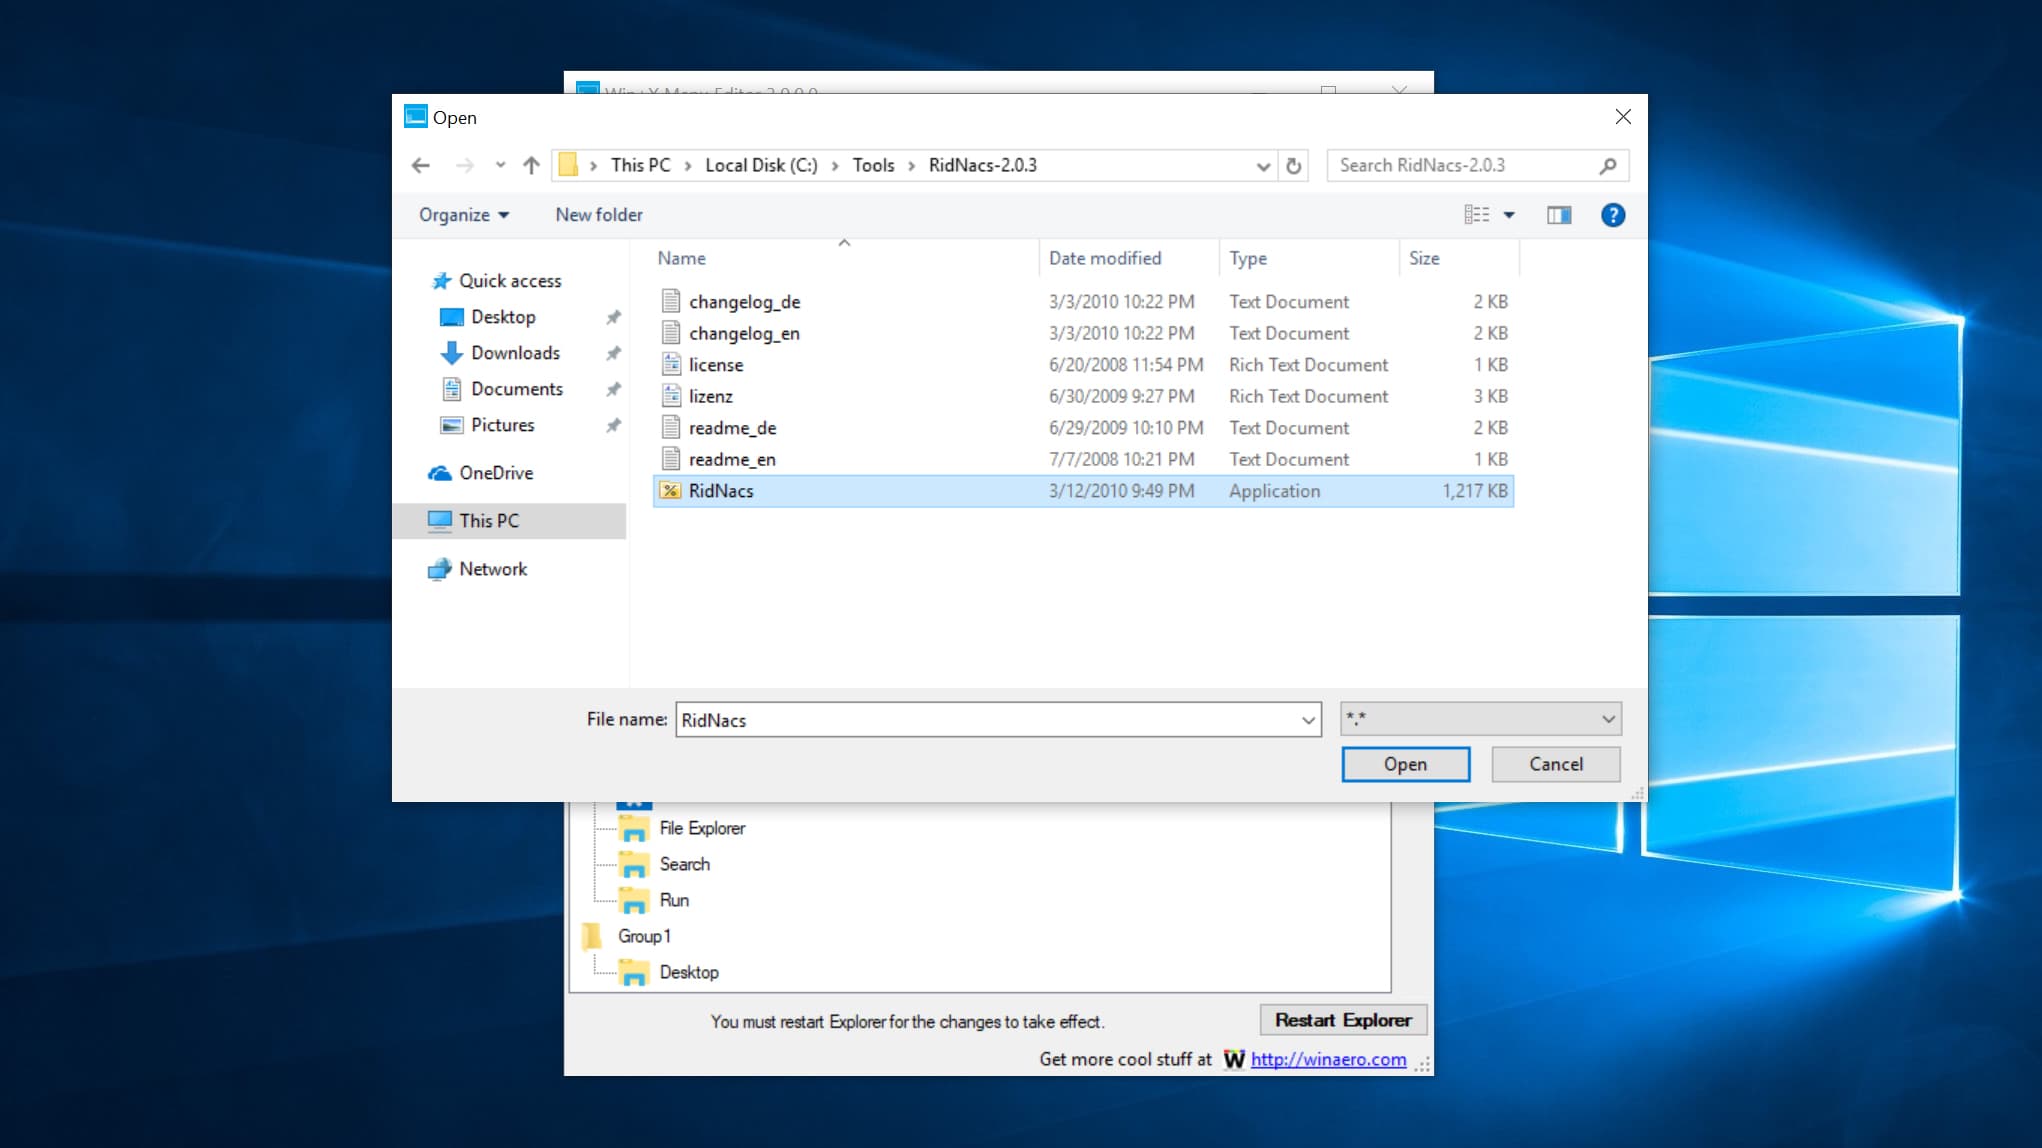Open the file type filter combo box
Viewport: 2042px width, 1148px height.
pos(1480,719)
